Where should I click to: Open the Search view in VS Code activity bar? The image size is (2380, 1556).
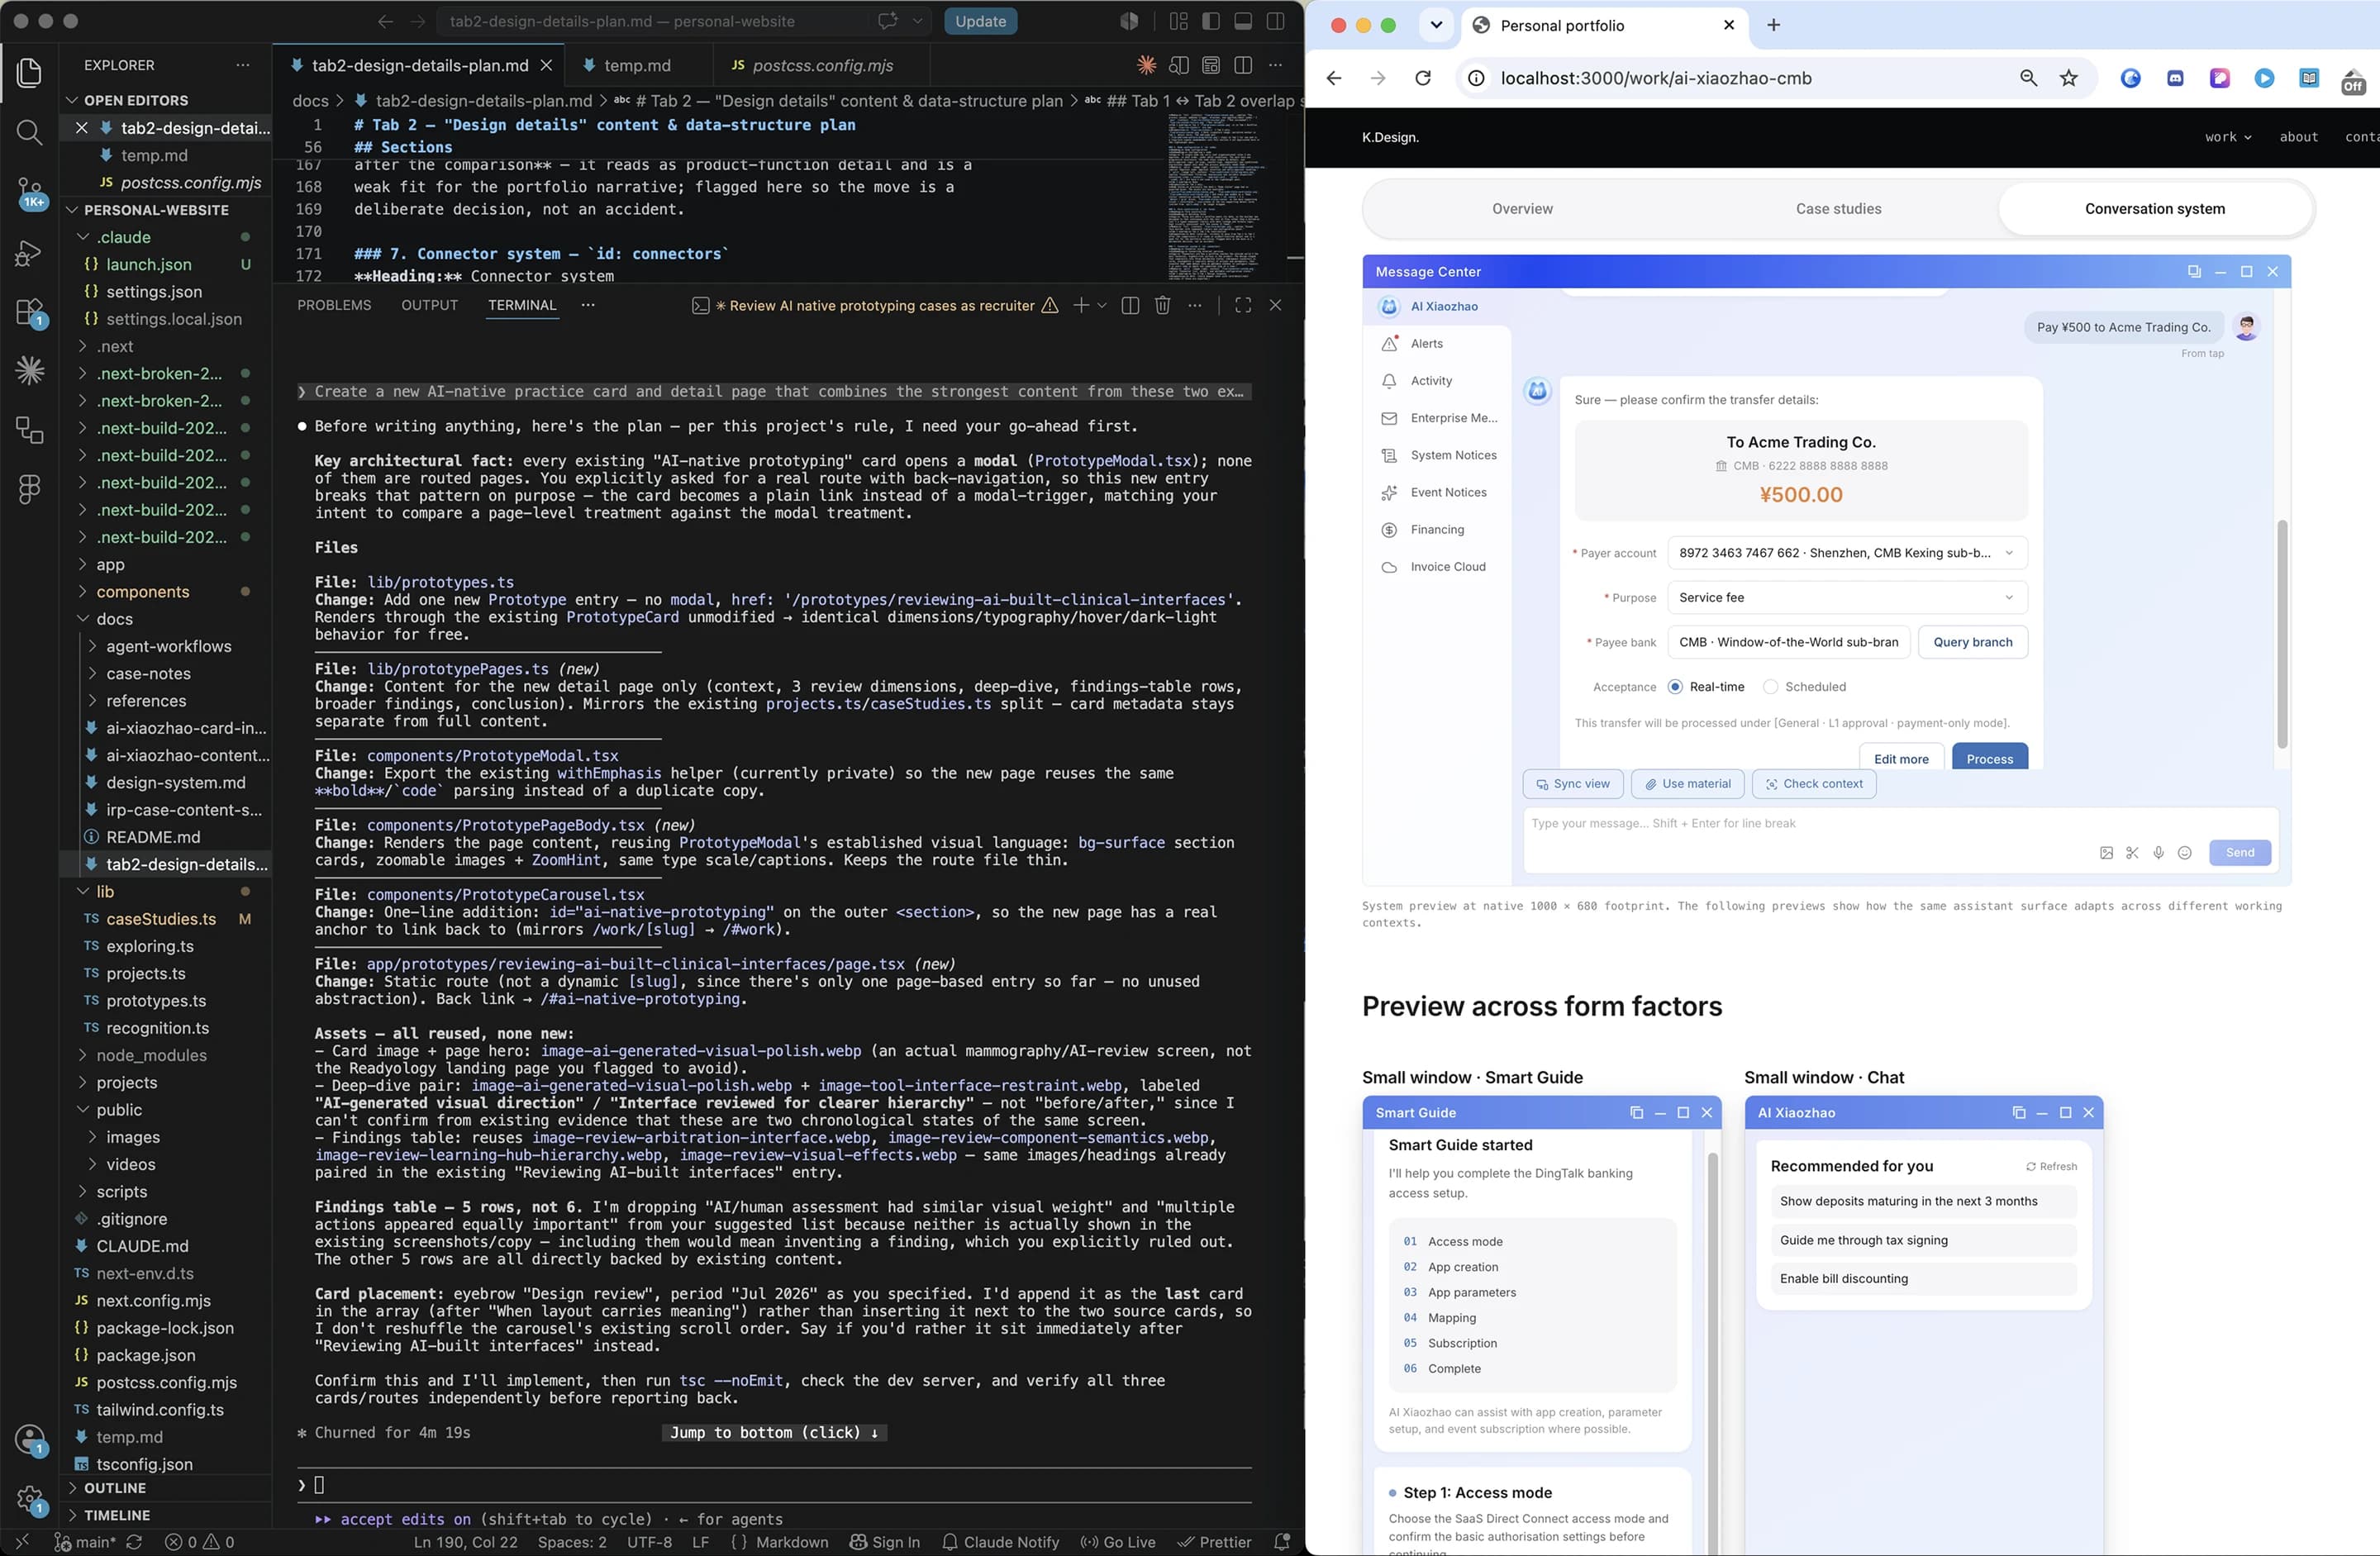[29, 132]
